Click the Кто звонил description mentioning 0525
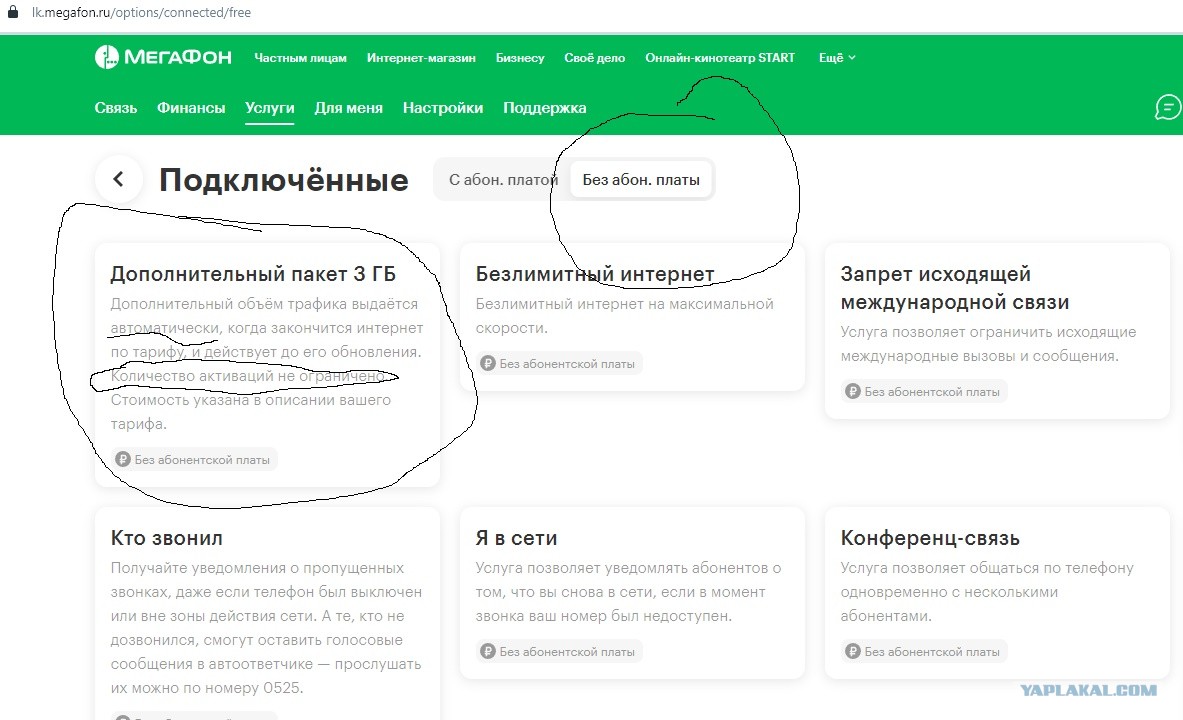The image size is (1183, 720). (x=266, y=628)
